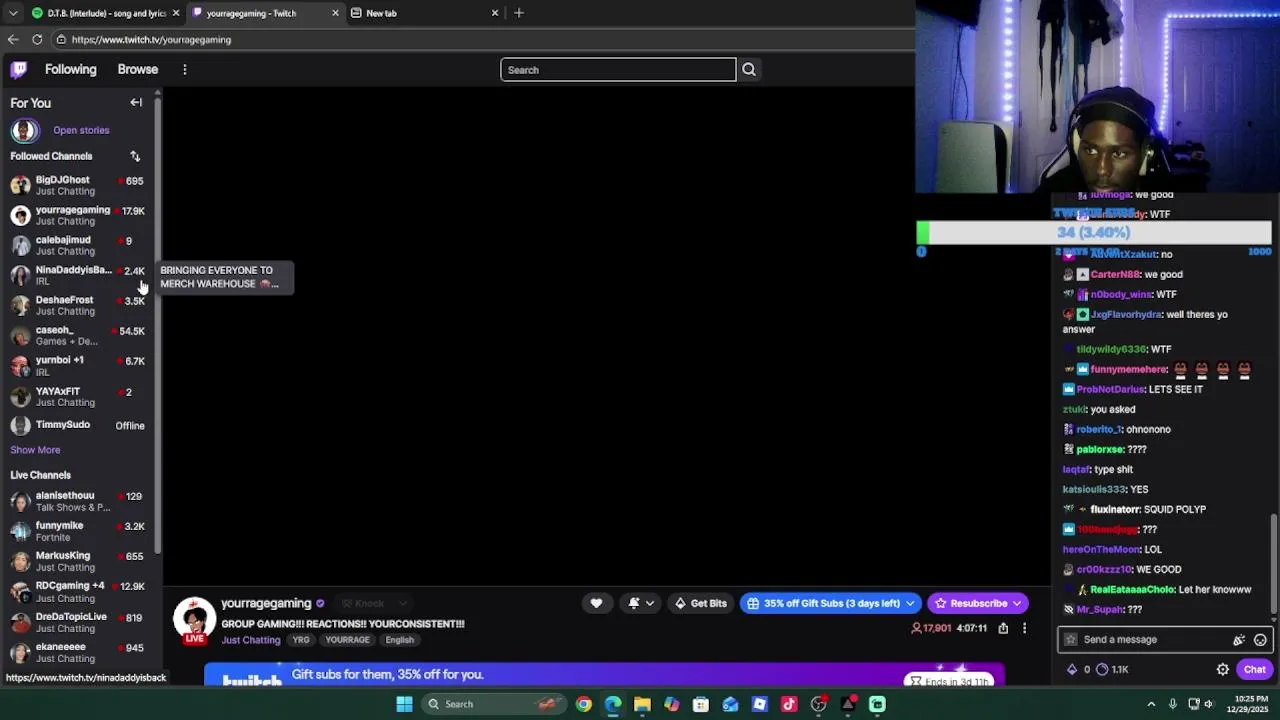
Task: Open the Following tab
Action: (x=71, y=69)
